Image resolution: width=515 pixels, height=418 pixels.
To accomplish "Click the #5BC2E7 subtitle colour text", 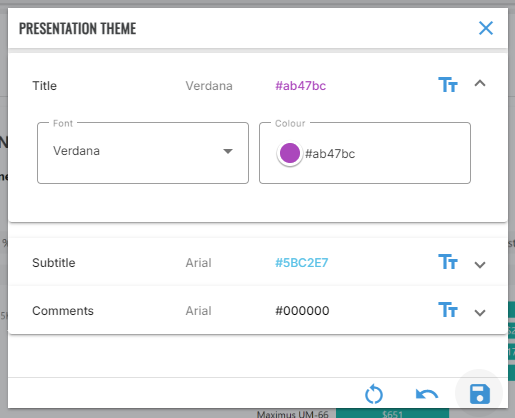I will [x=302, y=263].
